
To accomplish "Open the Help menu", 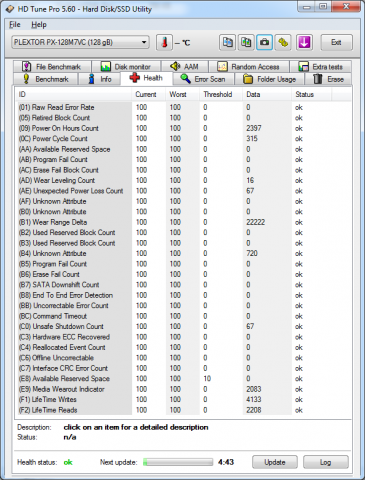I will (x=39, y=25).
